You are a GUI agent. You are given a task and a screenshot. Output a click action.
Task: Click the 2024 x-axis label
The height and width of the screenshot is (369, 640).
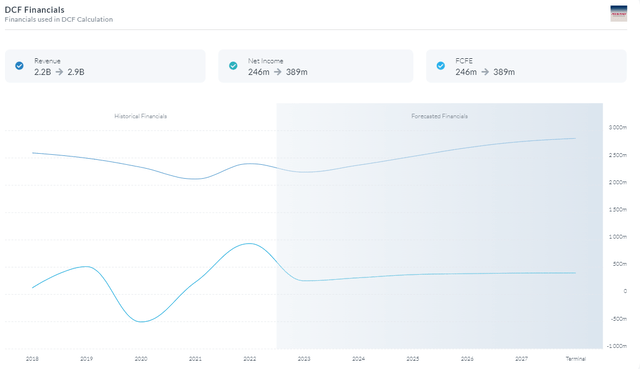[358, 359]
